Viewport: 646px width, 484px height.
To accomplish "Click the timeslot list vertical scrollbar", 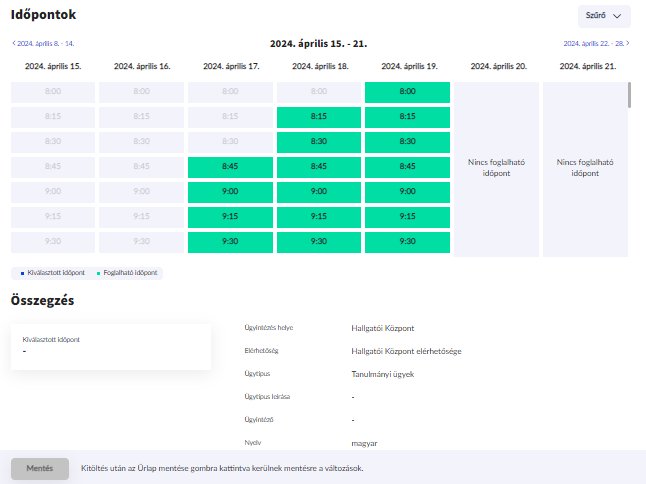I will (629, 95).
